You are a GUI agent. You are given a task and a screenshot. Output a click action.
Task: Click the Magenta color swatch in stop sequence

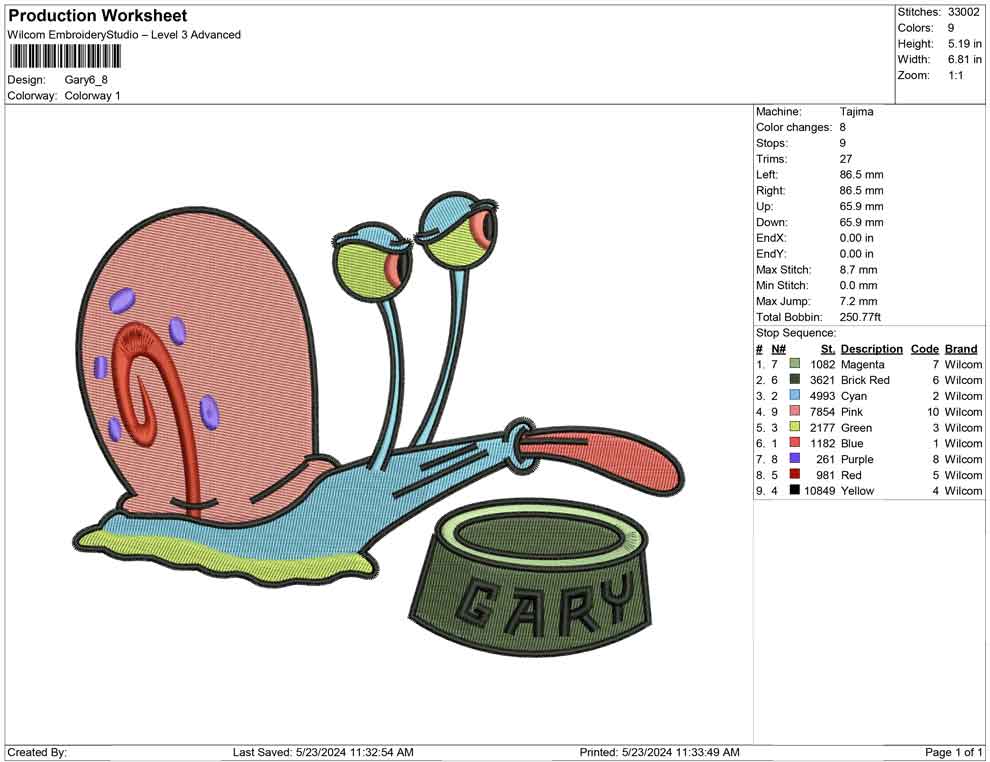point(795,364)
